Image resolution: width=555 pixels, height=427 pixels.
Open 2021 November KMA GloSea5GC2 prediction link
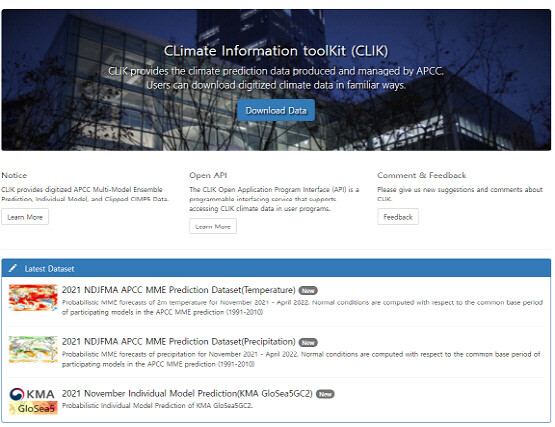[187, 393]
